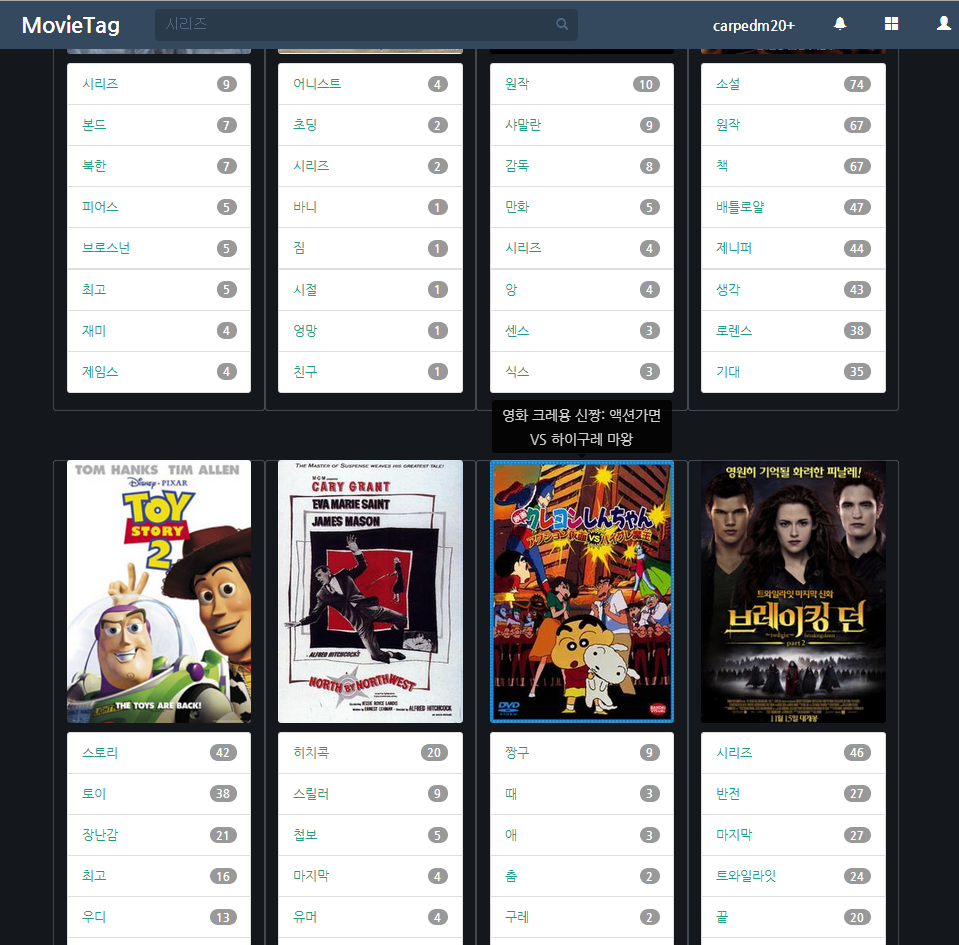This screenshot has width=959, height=945.
Task: Open the carpedm20+ account link
Action: (x=754, y=26)
